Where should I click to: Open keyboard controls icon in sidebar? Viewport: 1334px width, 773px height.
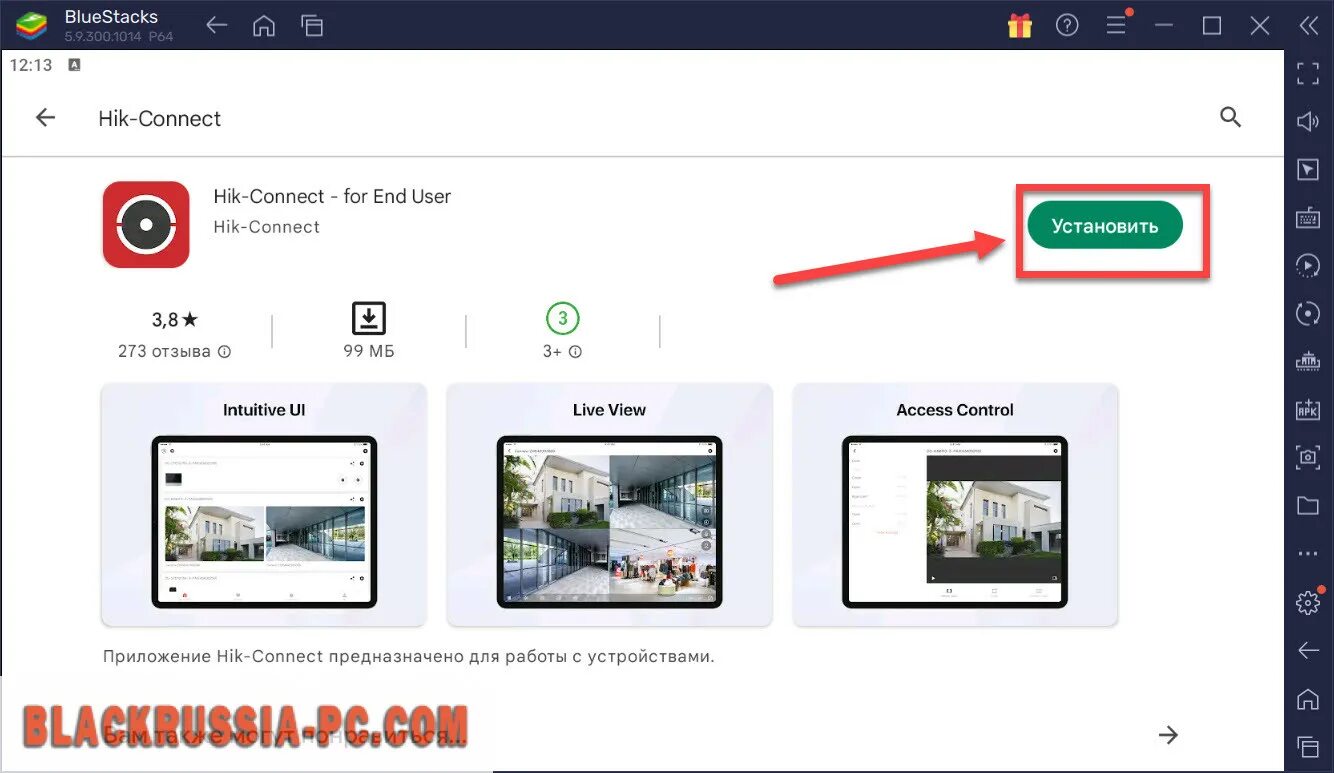click(x=1308, y=217)
